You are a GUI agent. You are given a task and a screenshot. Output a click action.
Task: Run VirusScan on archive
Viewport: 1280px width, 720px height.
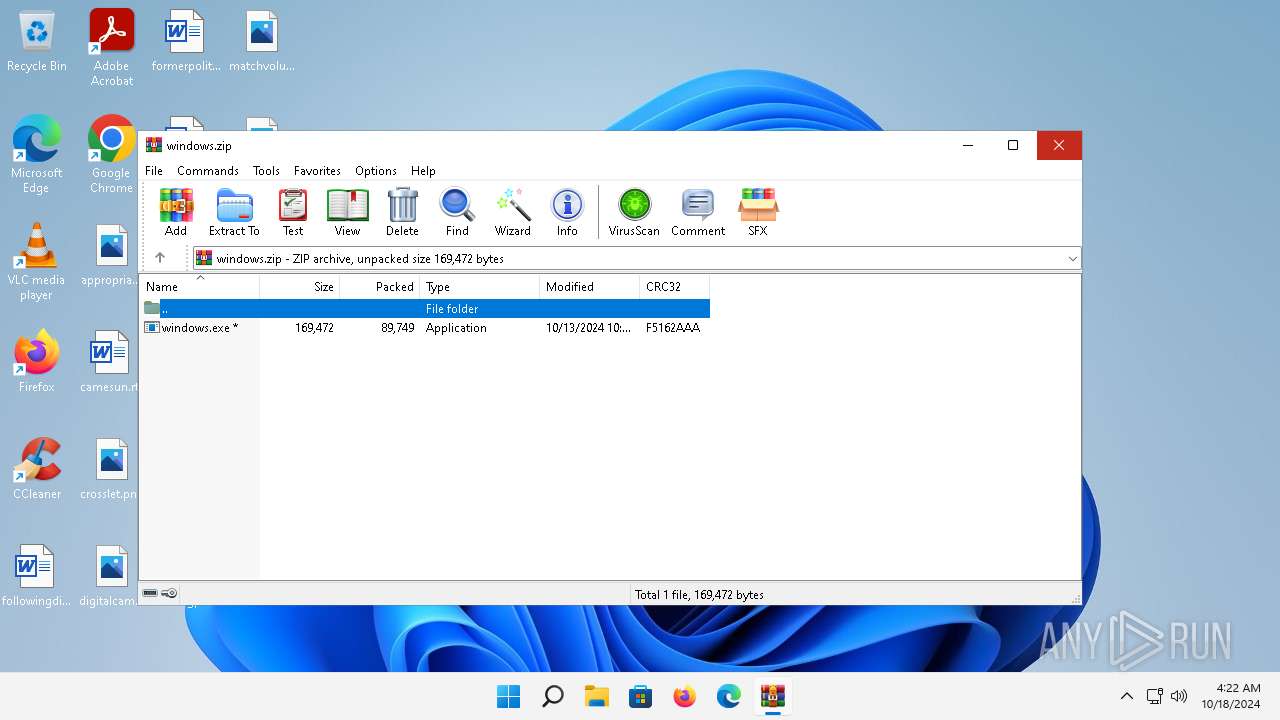click(634, 212)
